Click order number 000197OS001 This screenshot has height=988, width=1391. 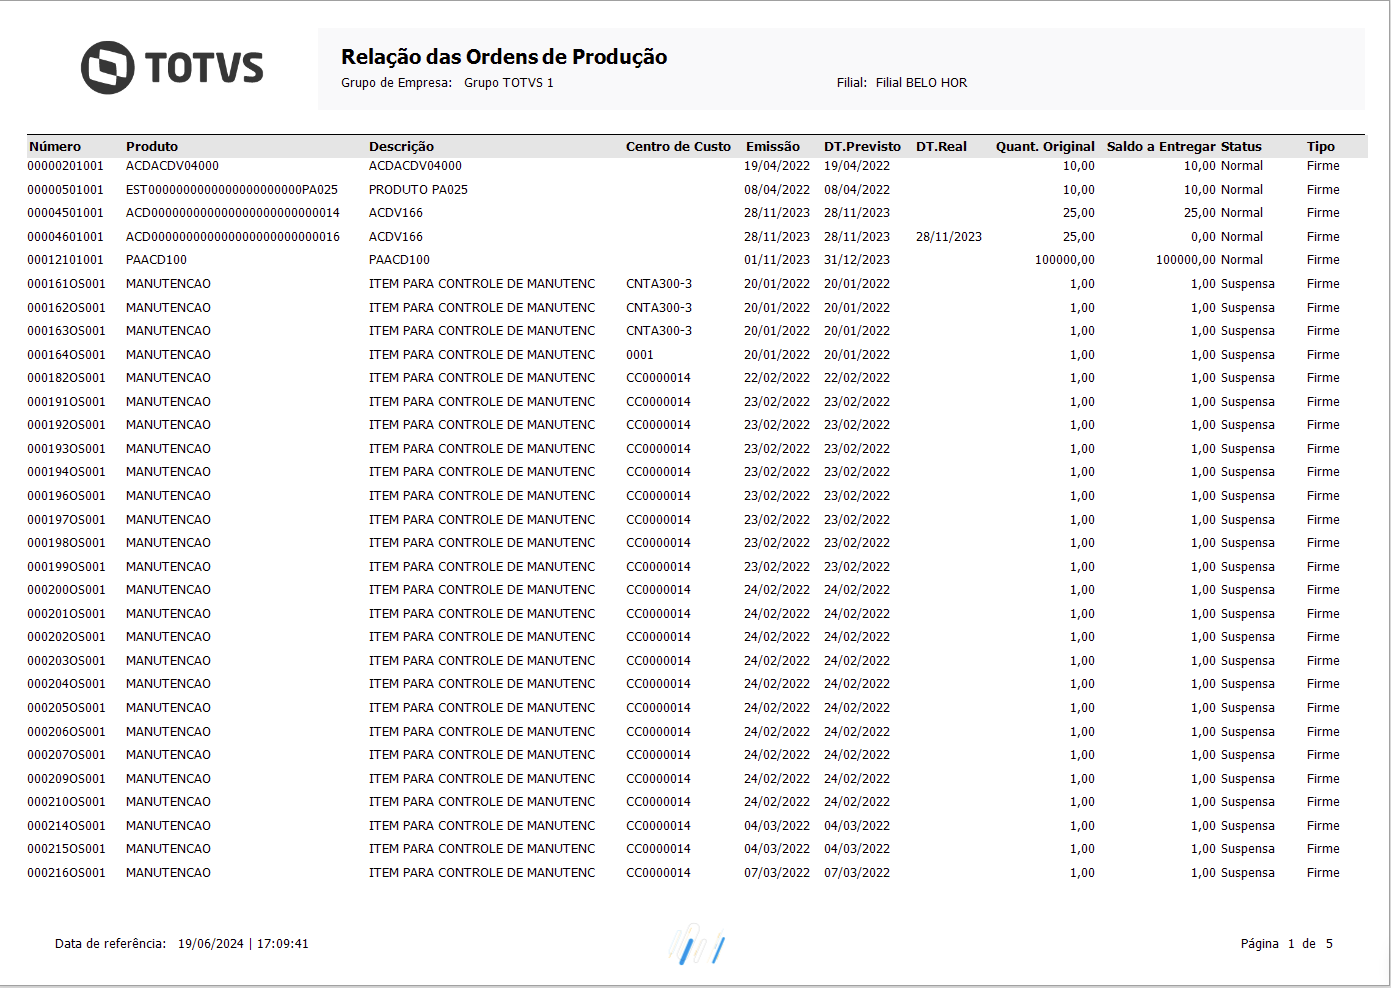pyautogui.click(x=66, y=520)
